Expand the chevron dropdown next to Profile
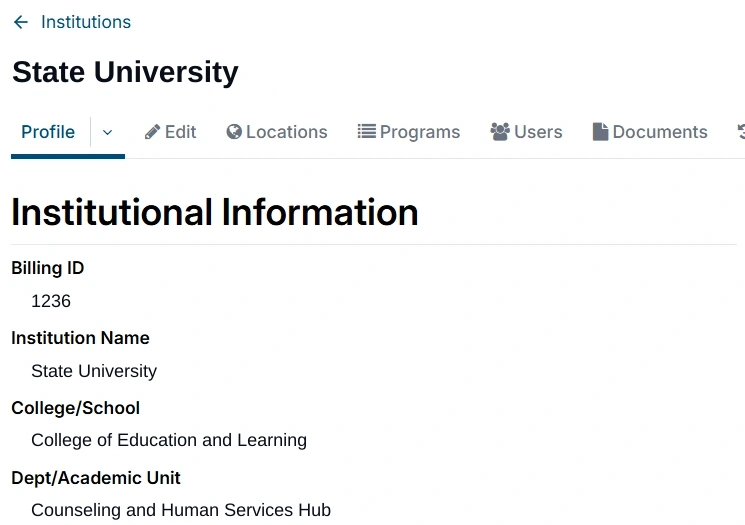 tap(107, 133)
